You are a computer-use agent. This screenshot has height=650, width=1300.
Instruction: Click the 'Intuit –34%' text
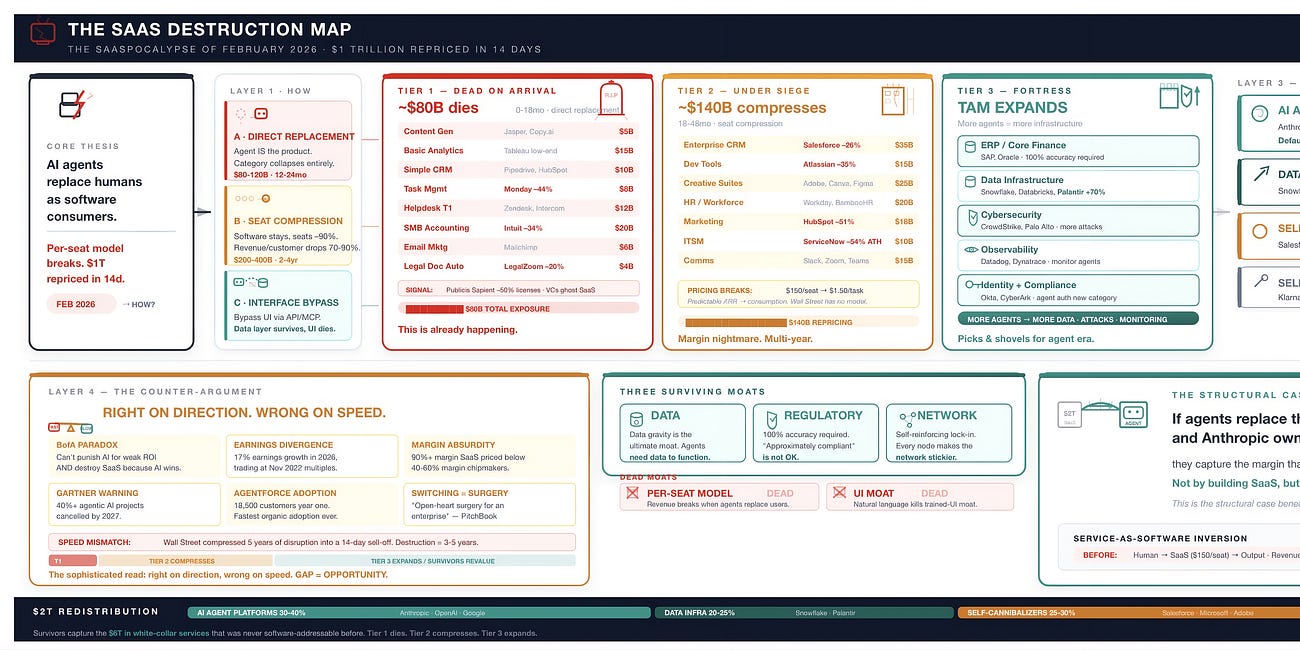pyautogui.click(x=523, y=227)
